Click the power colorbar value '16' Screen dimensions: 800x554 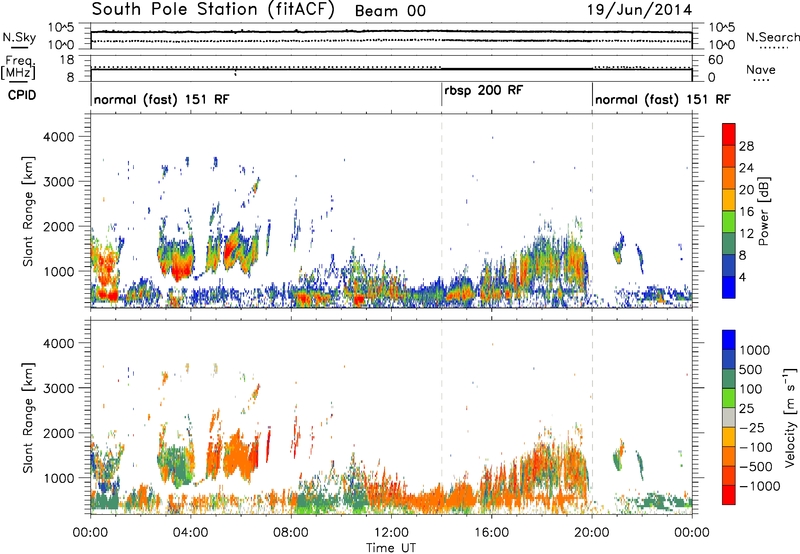(x=746, y=212)
